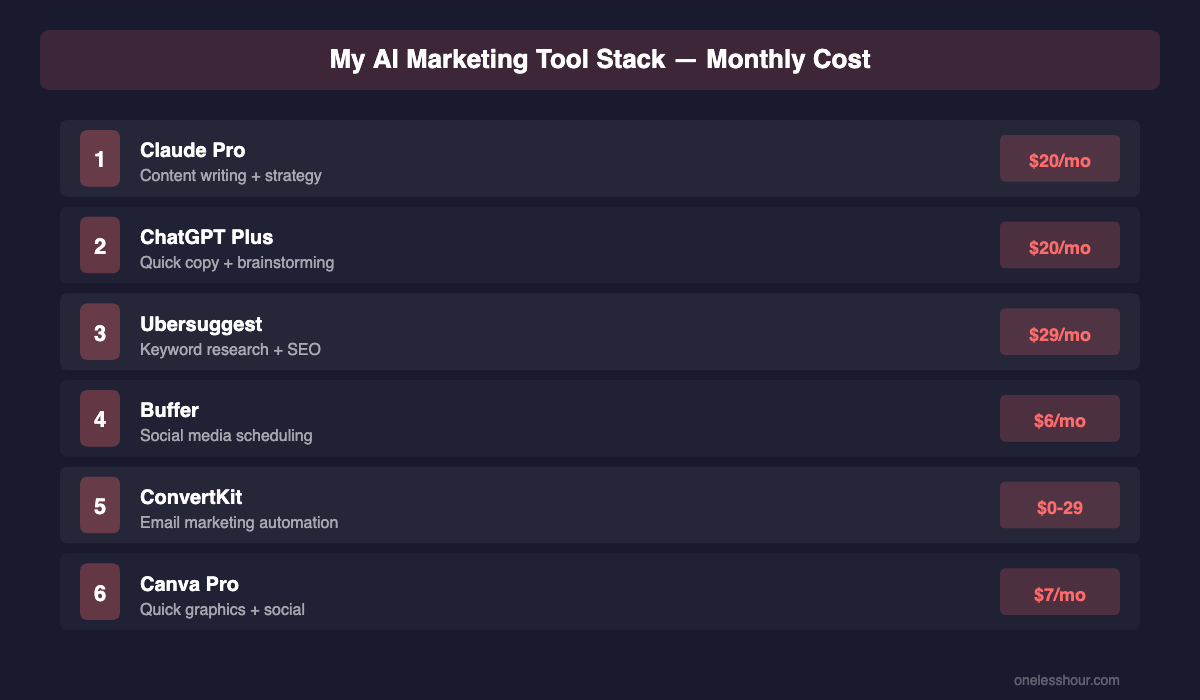Click the ChatGPT Plus tool name
Screen dimensions: 1200x700
[x=207, y=237]
